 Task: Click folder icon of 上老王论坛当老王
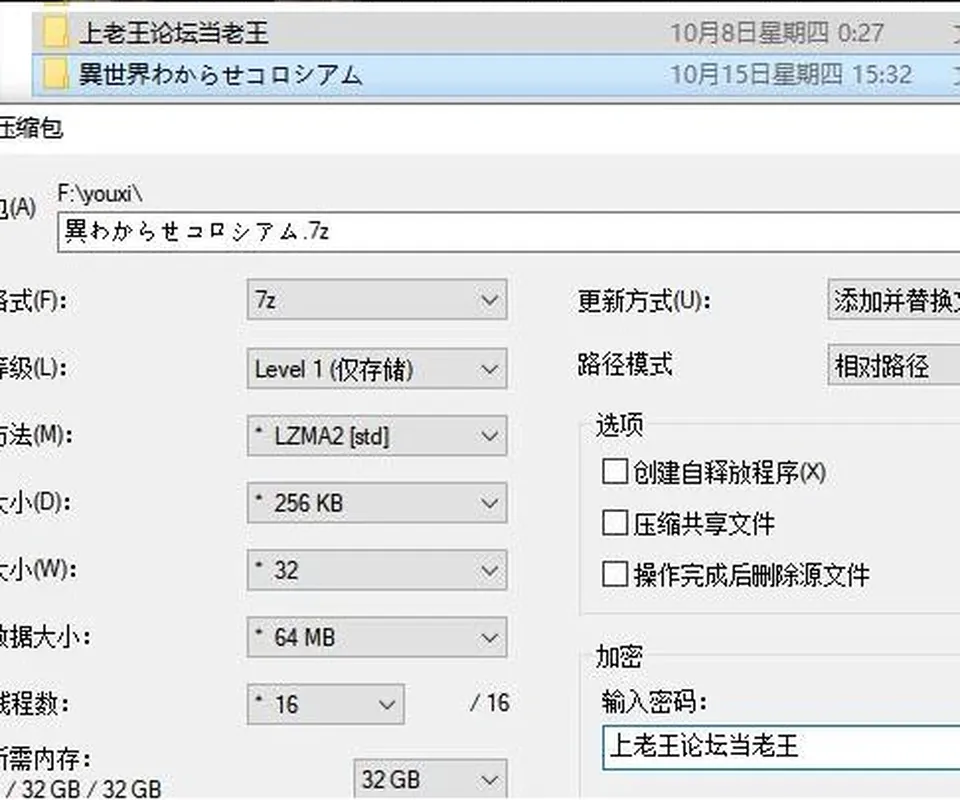(x=55, y=32)
